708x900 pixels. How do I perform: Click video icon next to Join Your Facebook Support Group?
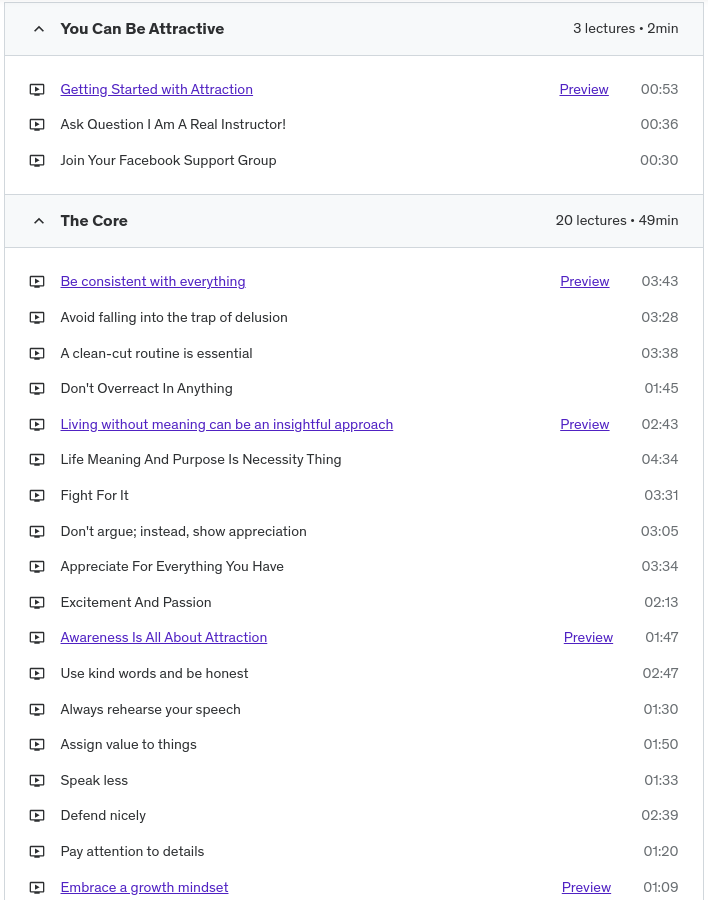(x=37, y=161)
